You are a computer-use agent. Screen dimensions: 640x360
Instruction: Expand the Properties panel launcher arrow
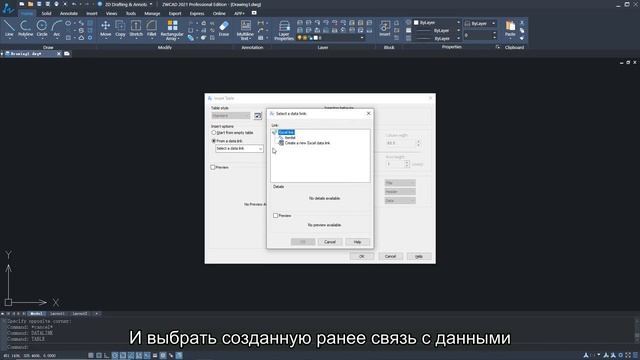[498, 47]
